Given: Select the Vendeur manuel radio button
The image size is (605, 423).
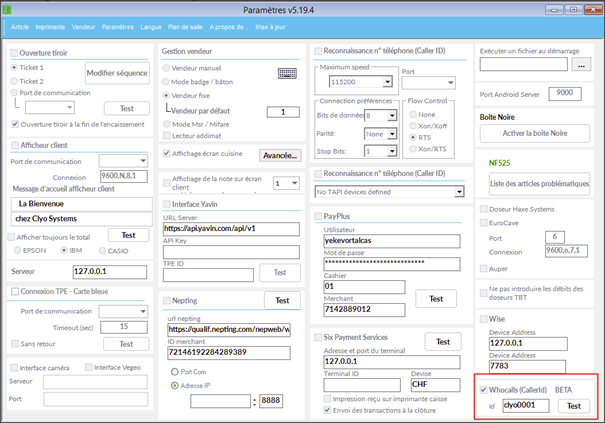Looking at the screenshot, I should (x=166, y=68).
